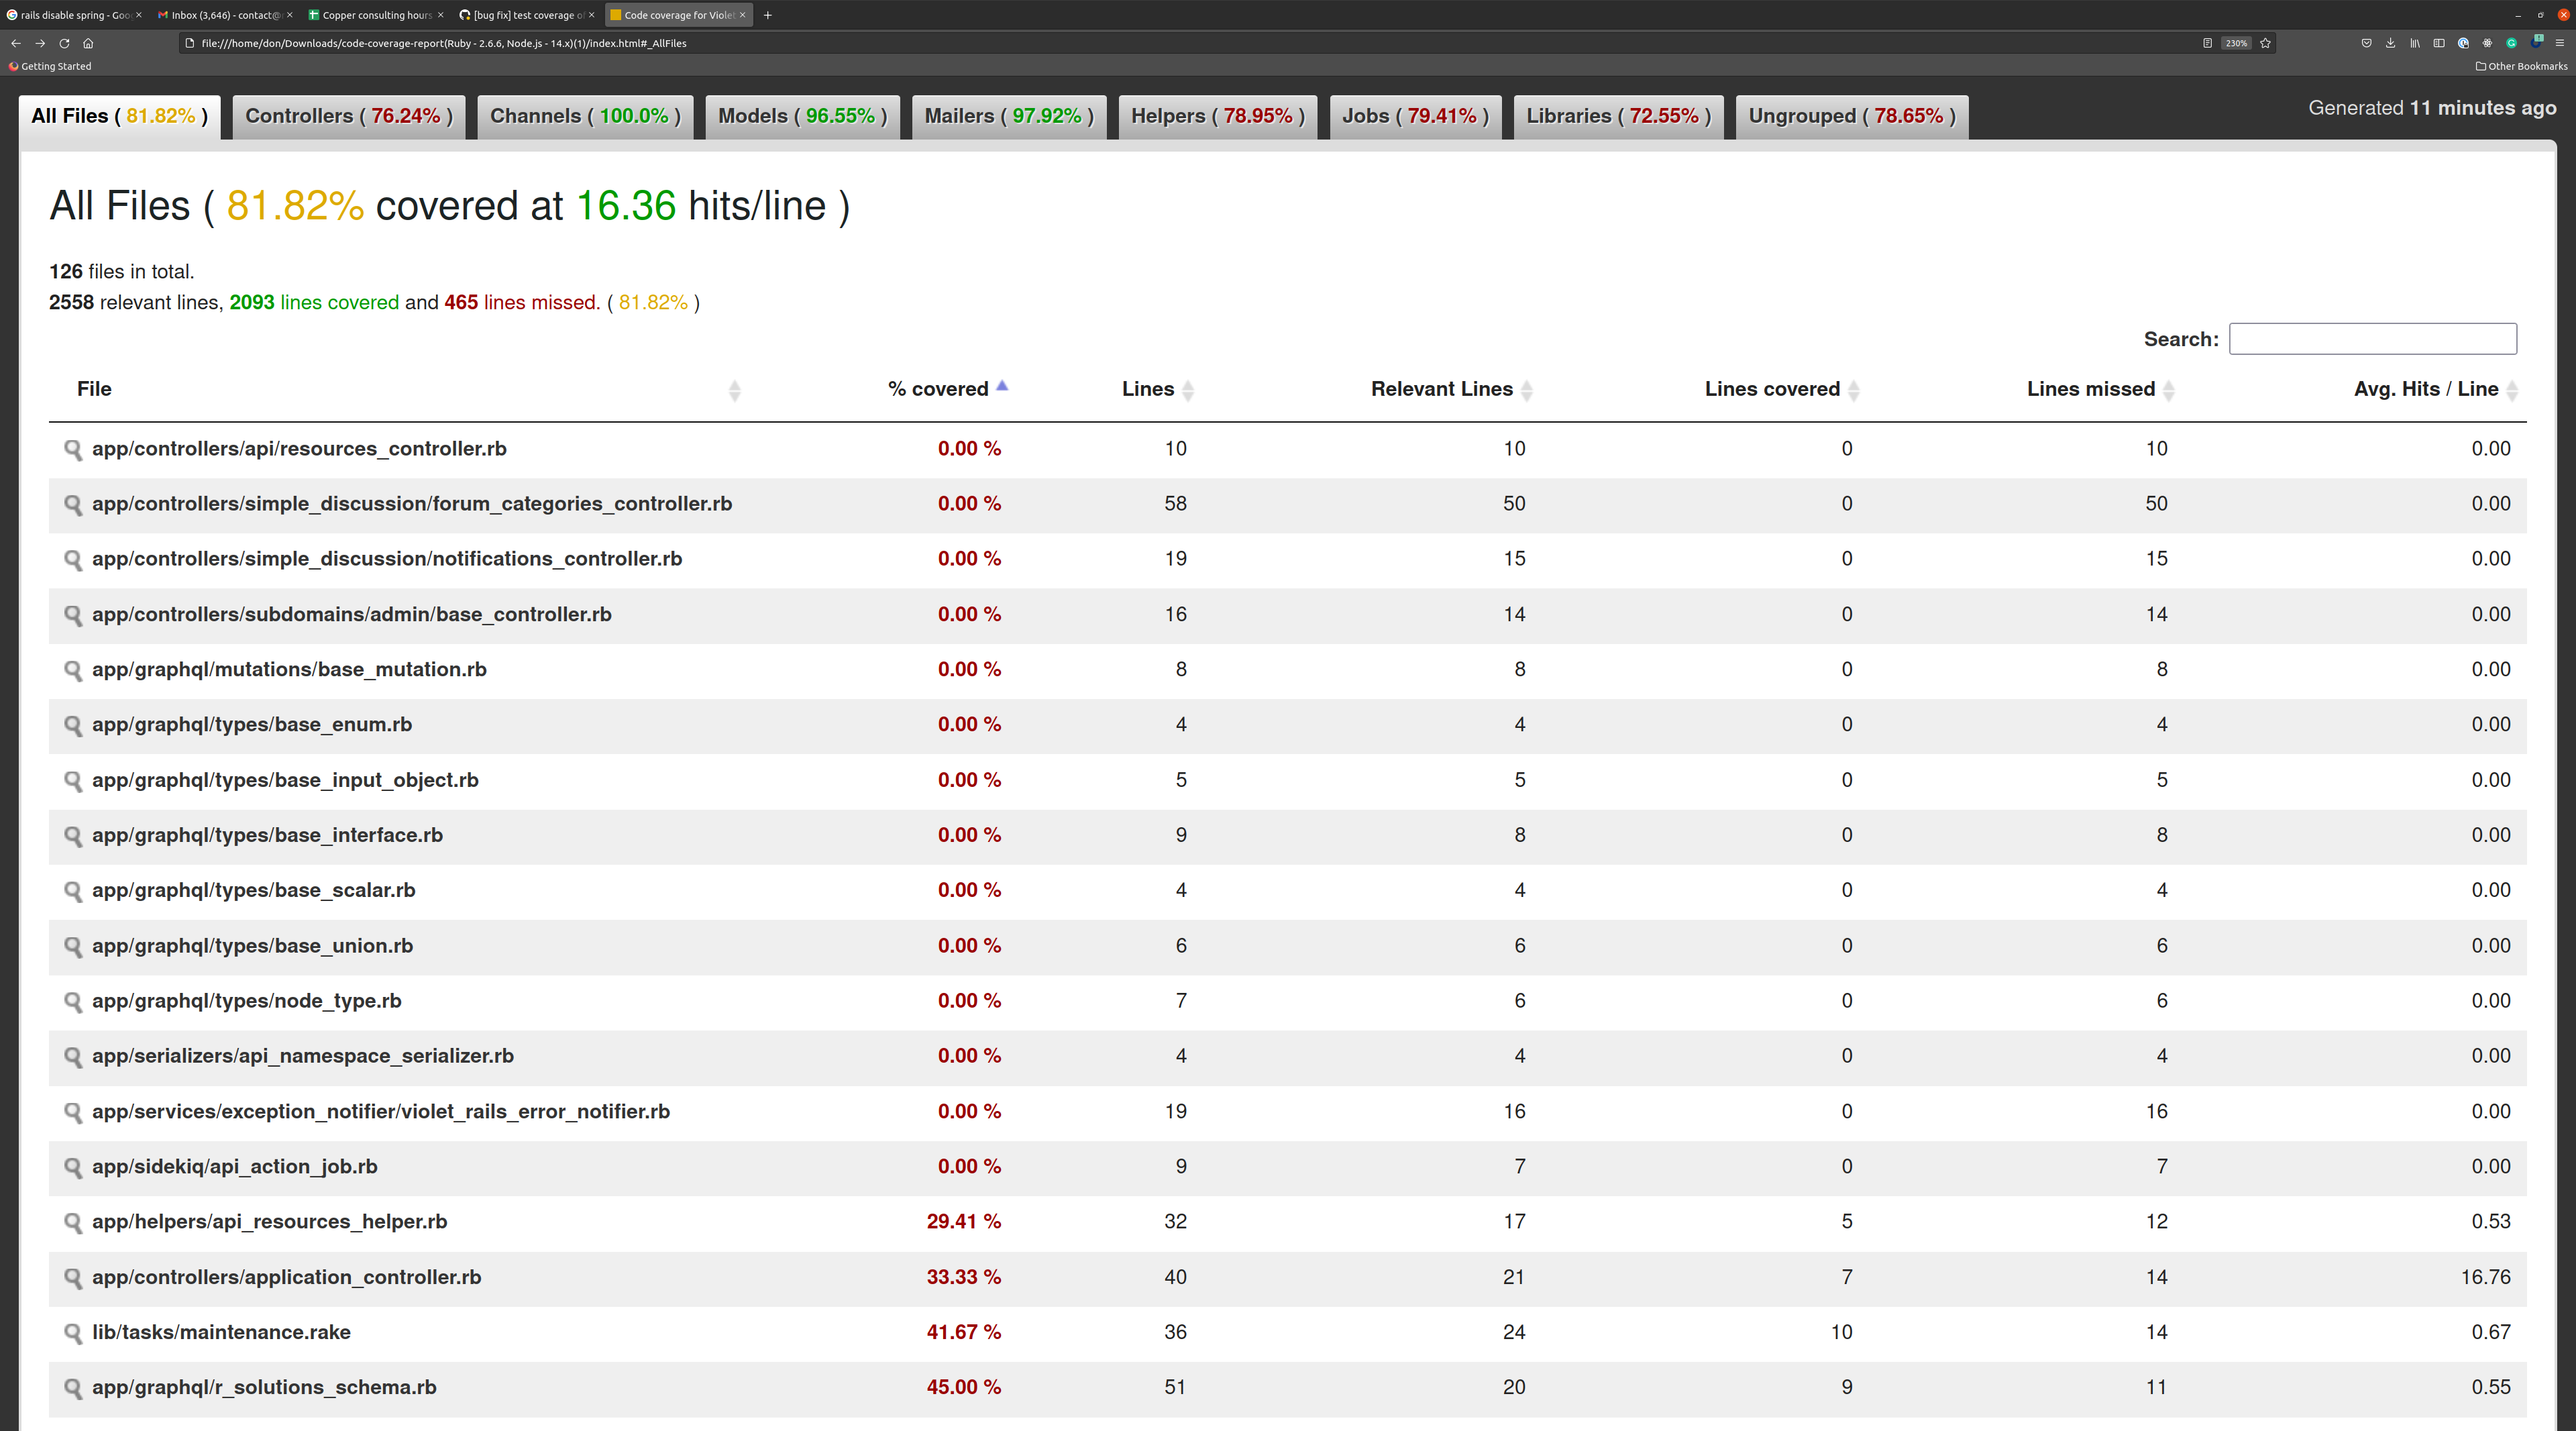This screenshot has width=2576, height=1431.
Task: Open app/controllers/application_controller.rb file link
Action: [286, 1277]
